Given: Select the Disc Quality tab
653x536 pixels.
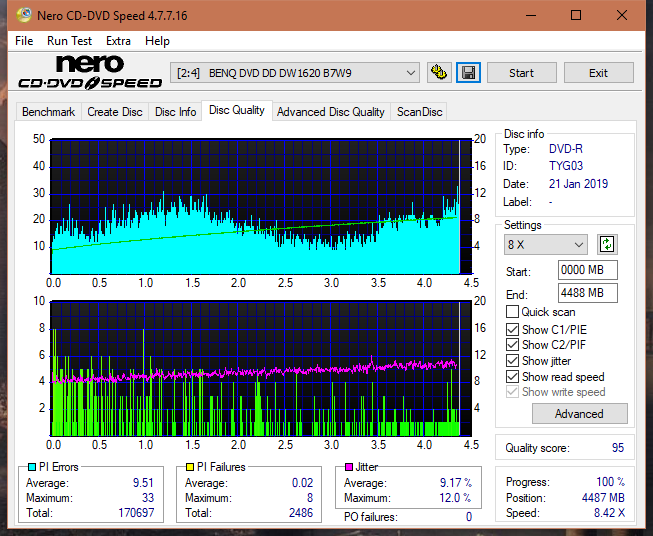Looking at the screenshot, I should (237, 110).
